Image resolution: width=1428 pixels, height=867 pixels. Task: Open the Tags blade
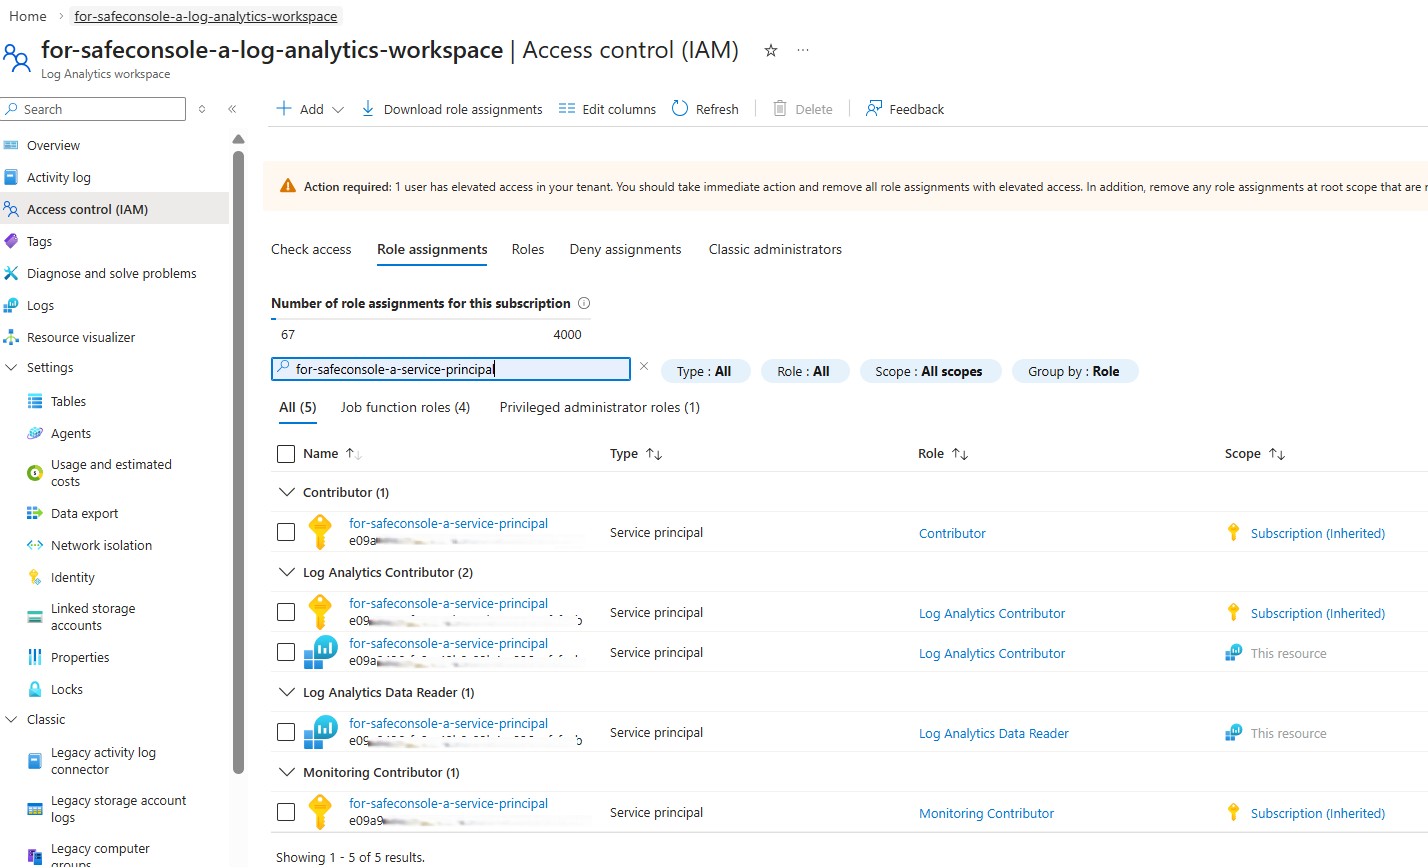tap(39, 241)
